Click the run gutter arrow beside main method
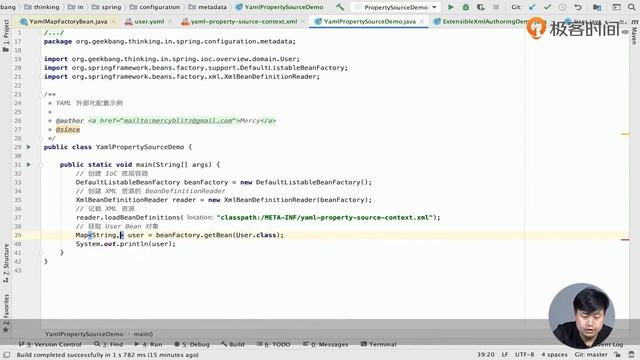This screenshot has height=360, width=640. (29, 164)
